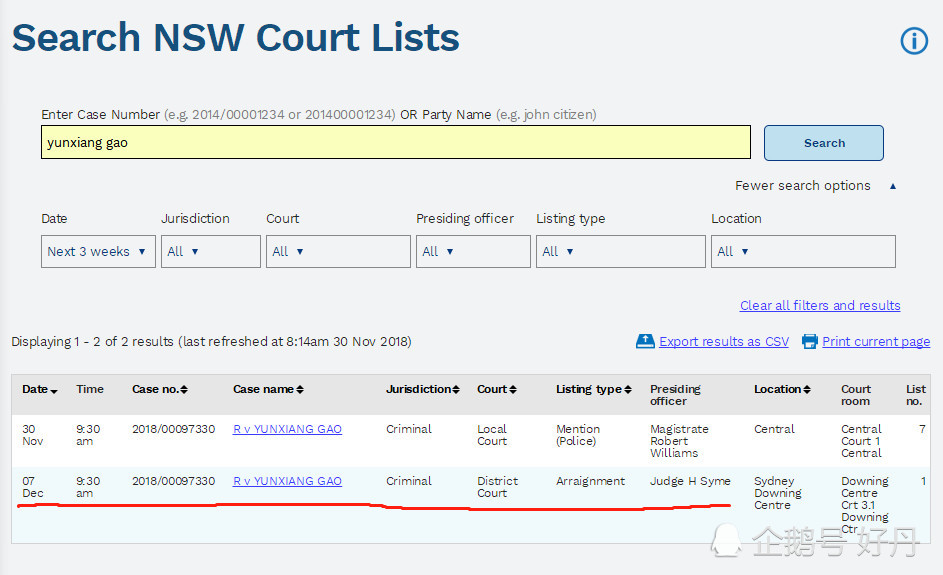Open the Jurisdiction filter dropdown
The height and width of the screenshot is (575, 943).
pos(210,251)
